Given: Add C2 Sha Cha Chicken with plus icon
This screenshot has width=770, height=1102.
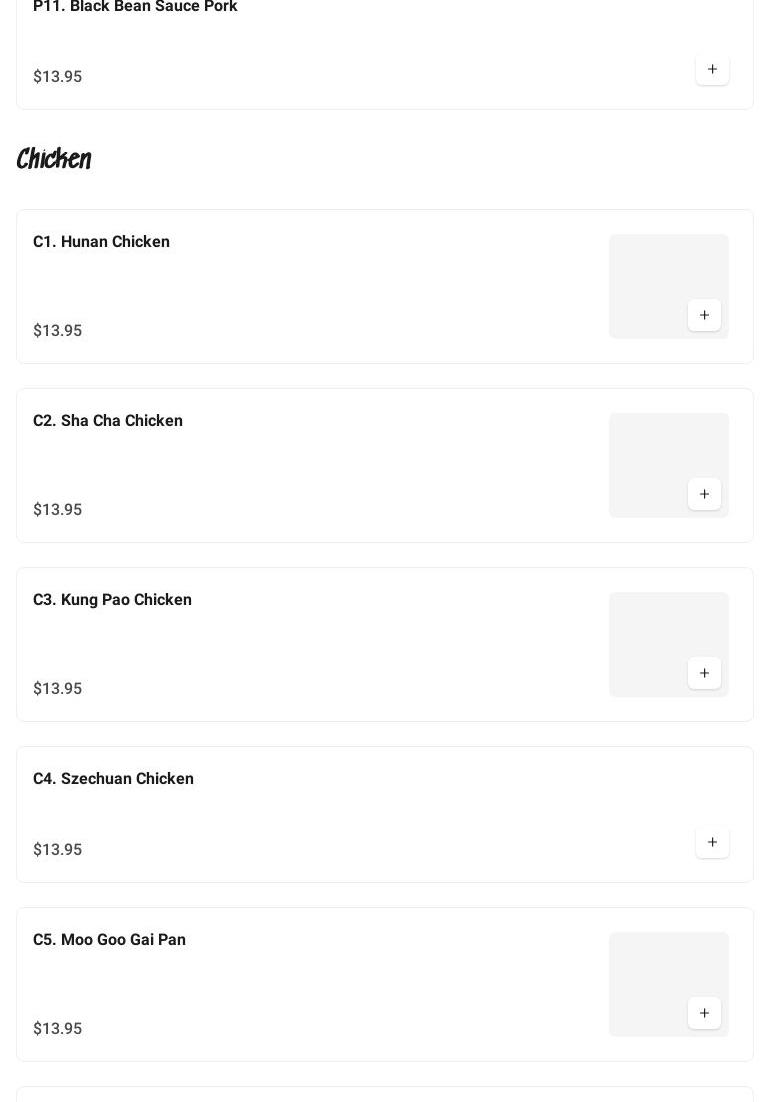Looking at the screenshot, I should [704, 494].
